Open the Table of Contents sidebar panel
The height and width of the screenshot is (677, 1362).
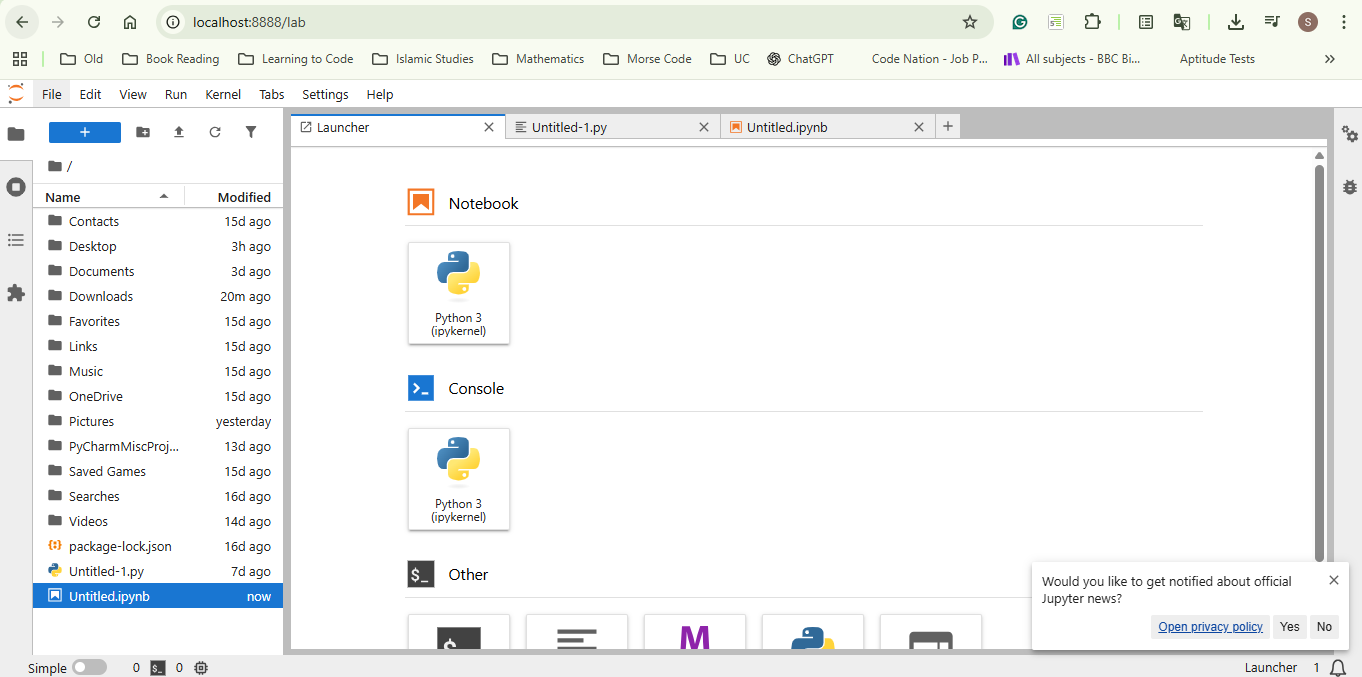tap(16, 240)
